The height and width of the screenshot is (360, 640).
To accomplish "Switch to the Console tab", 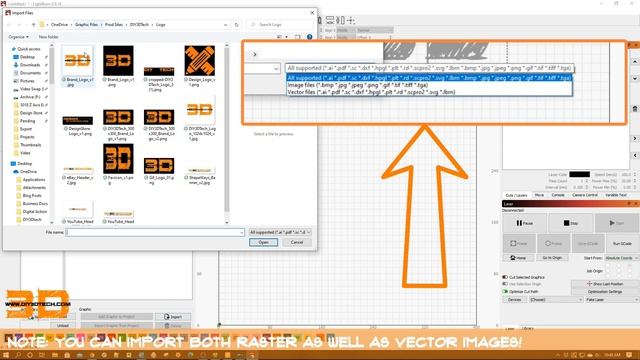I will 558,196.
